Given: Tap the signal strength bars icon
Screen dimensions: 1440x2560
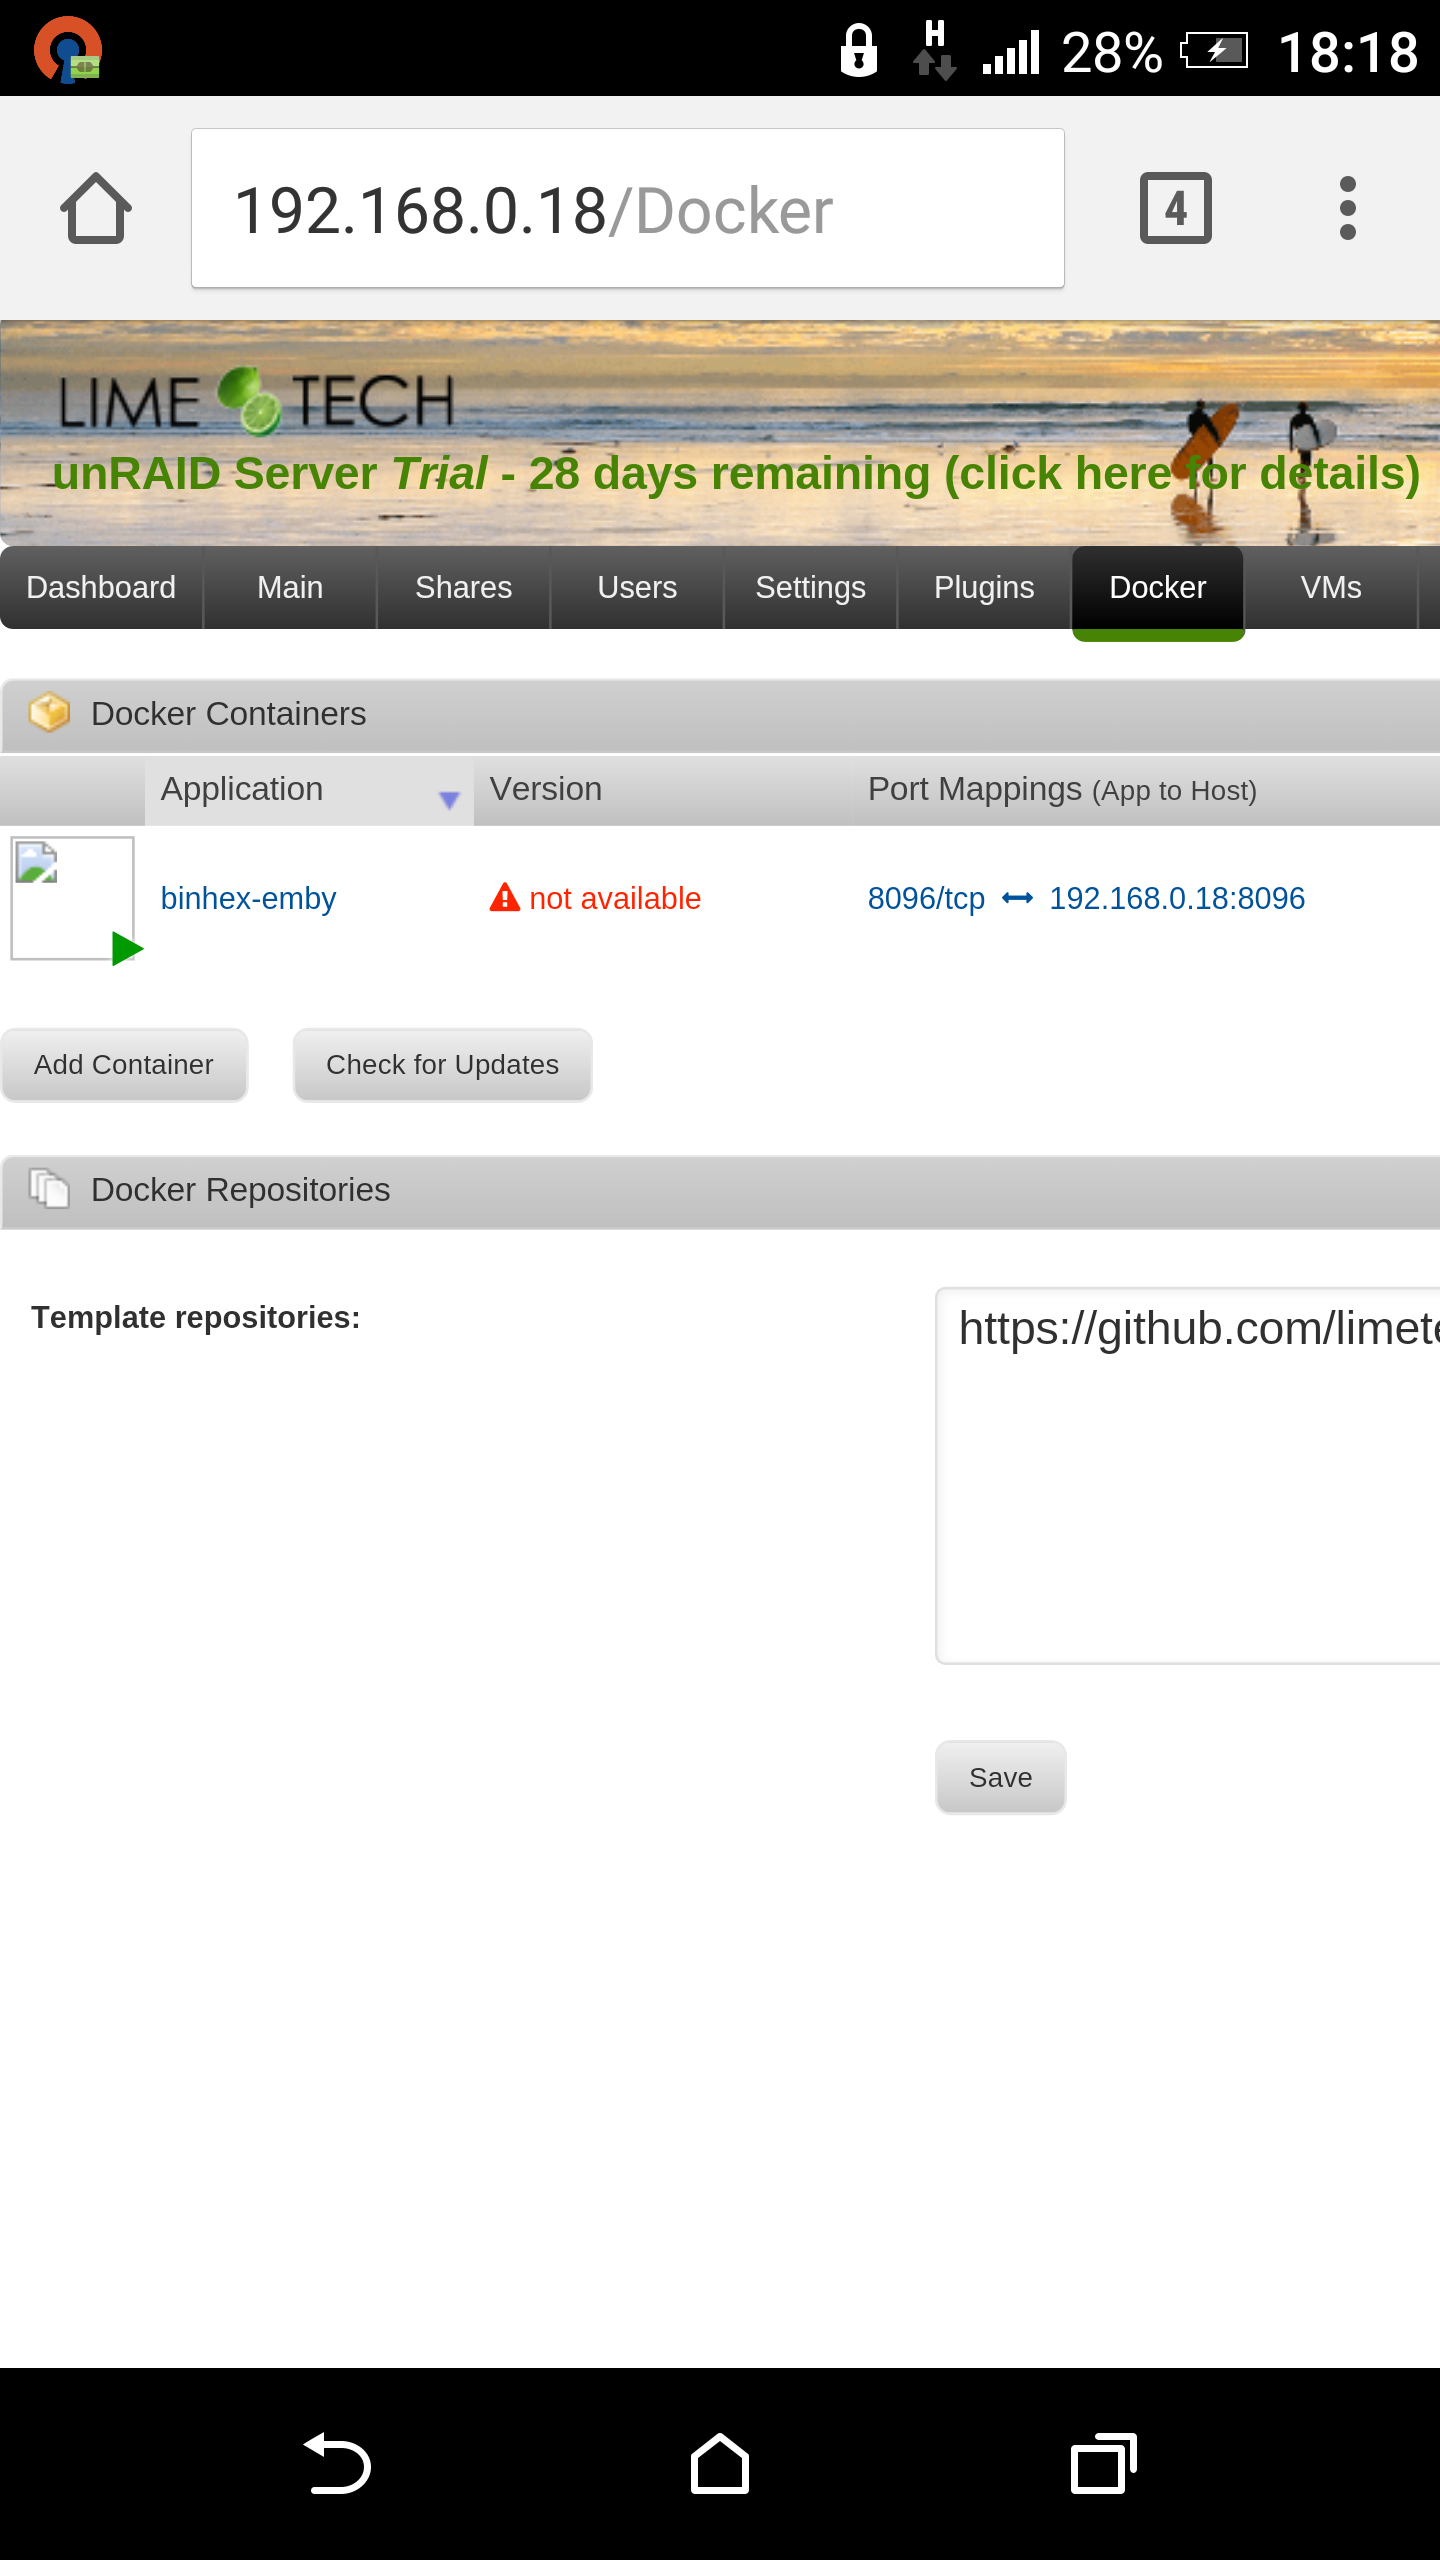Looking at the screenshot, I should (x=1011, y=53).
